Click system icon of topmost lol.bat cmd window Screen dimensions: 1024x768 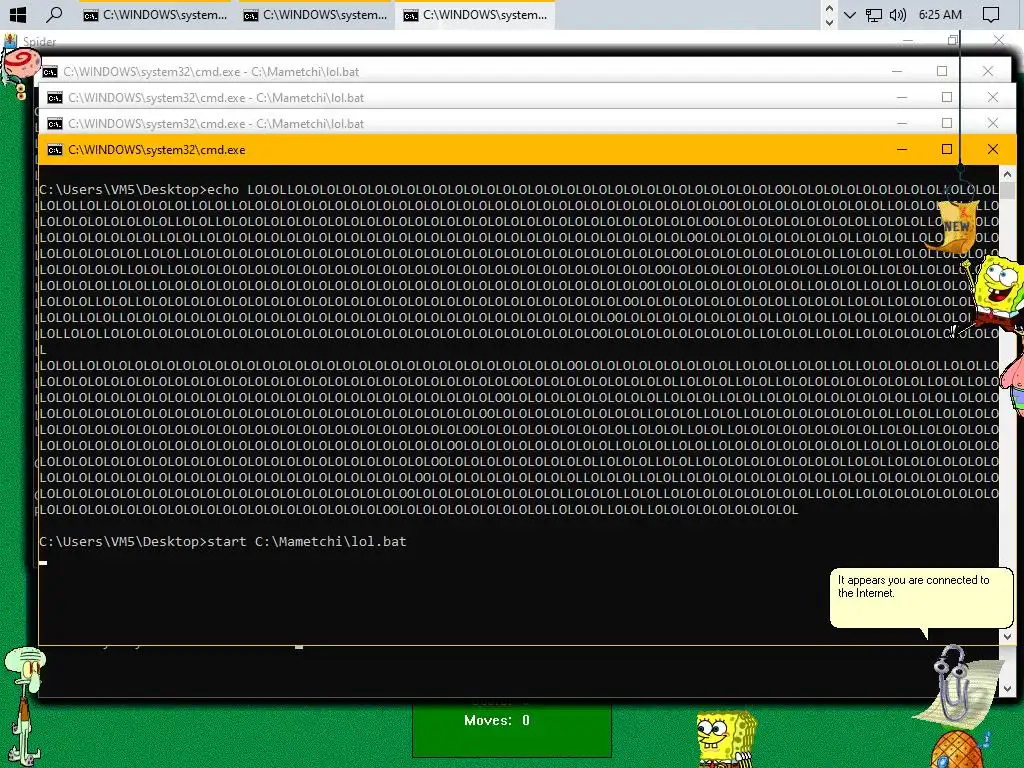pyautogui.click(x=50, y=72)
